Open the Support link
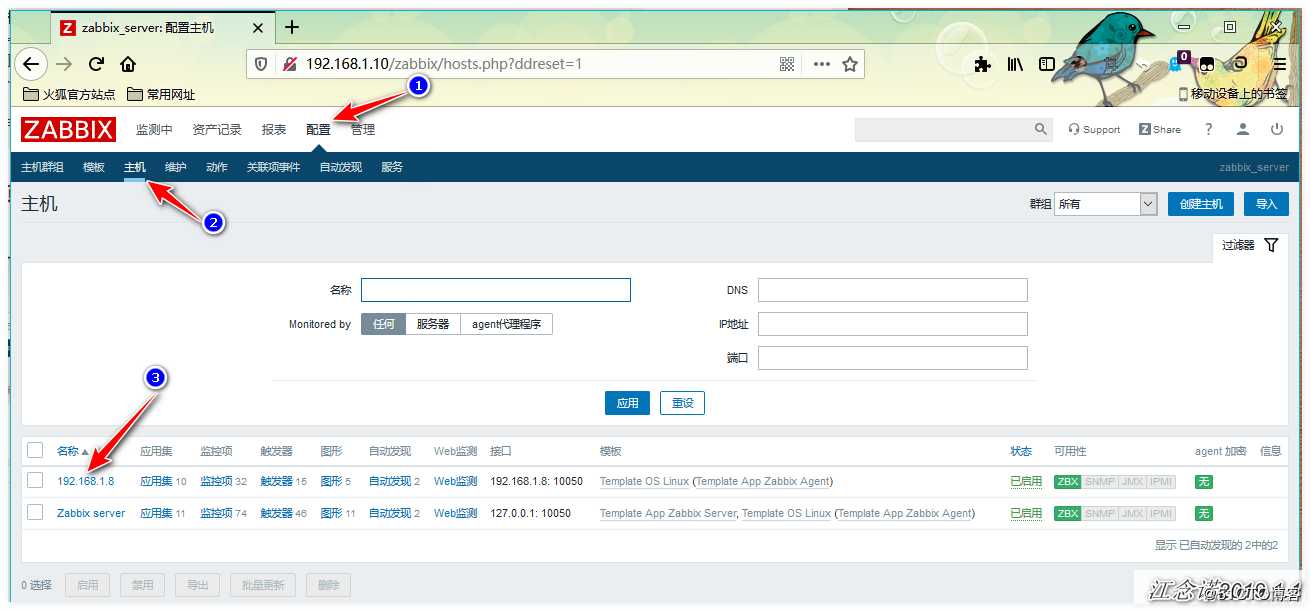 click(x=1094, y=129)
